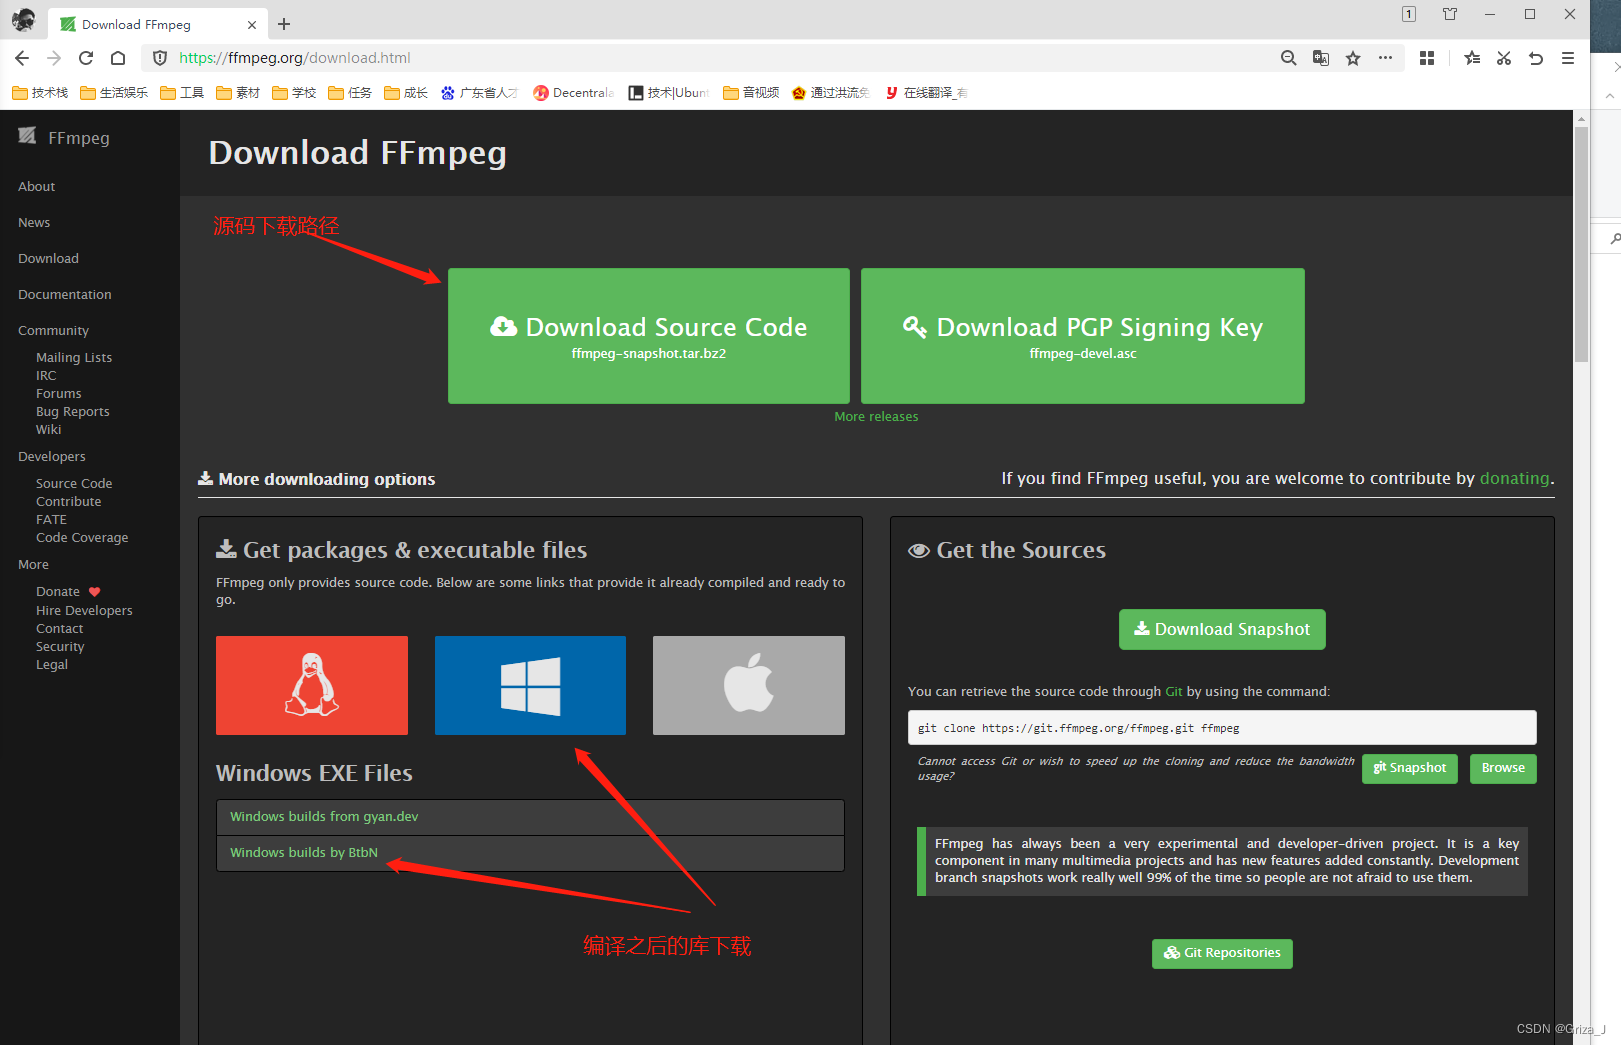The width and height of the screenshot is (1621, 1045).
Task: Open the Linux packages tile with penguin
Action: [x=312, y=685]
